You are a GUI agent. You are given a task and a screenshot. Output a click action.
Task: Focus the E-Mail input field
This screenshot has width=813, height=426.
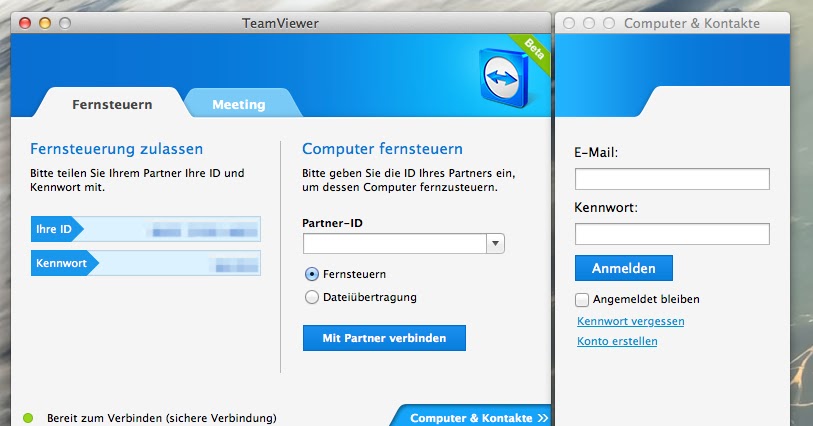coord(672,179)
